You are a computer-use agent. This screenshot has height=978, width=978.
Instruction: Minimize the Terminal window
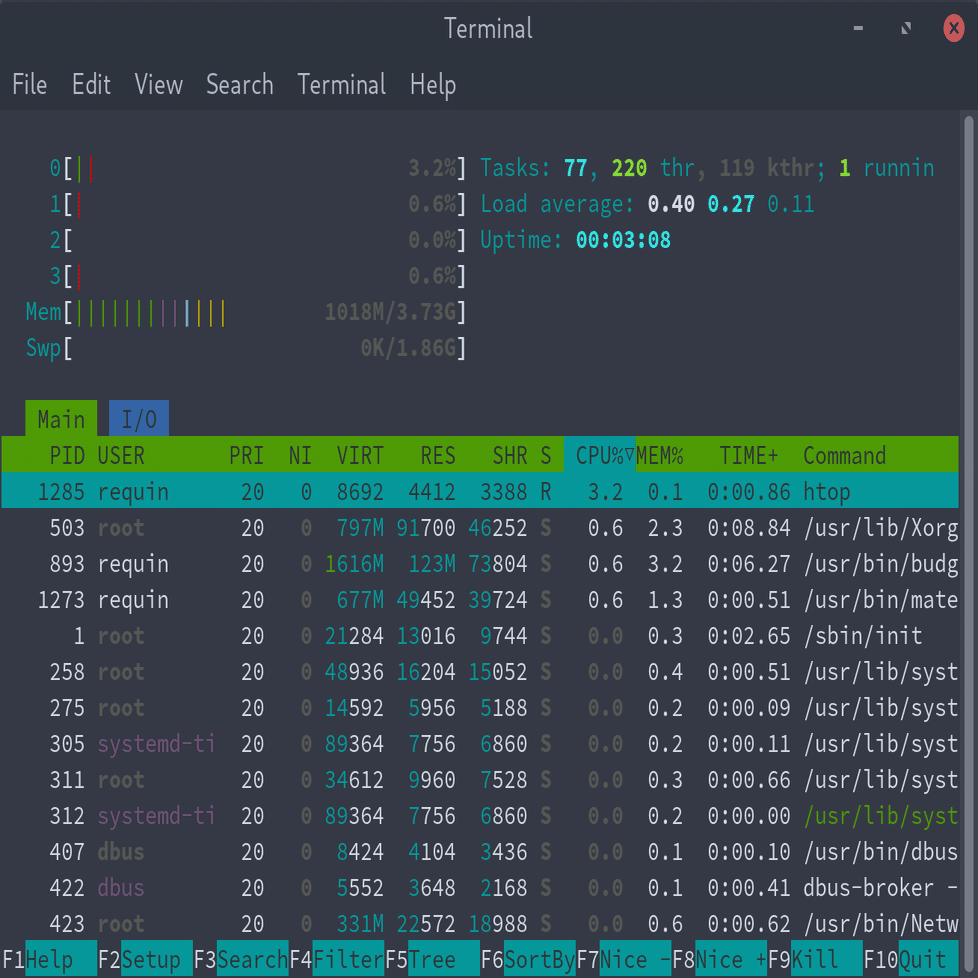point(858,28)
